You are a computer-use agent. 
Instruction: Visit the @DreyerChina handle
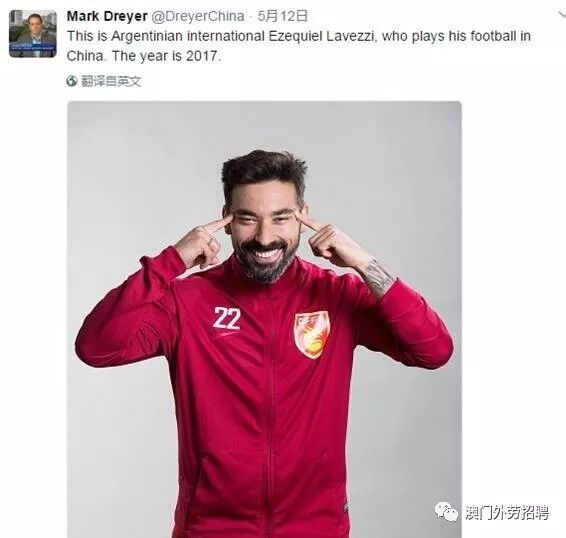(x=197, y=16)
